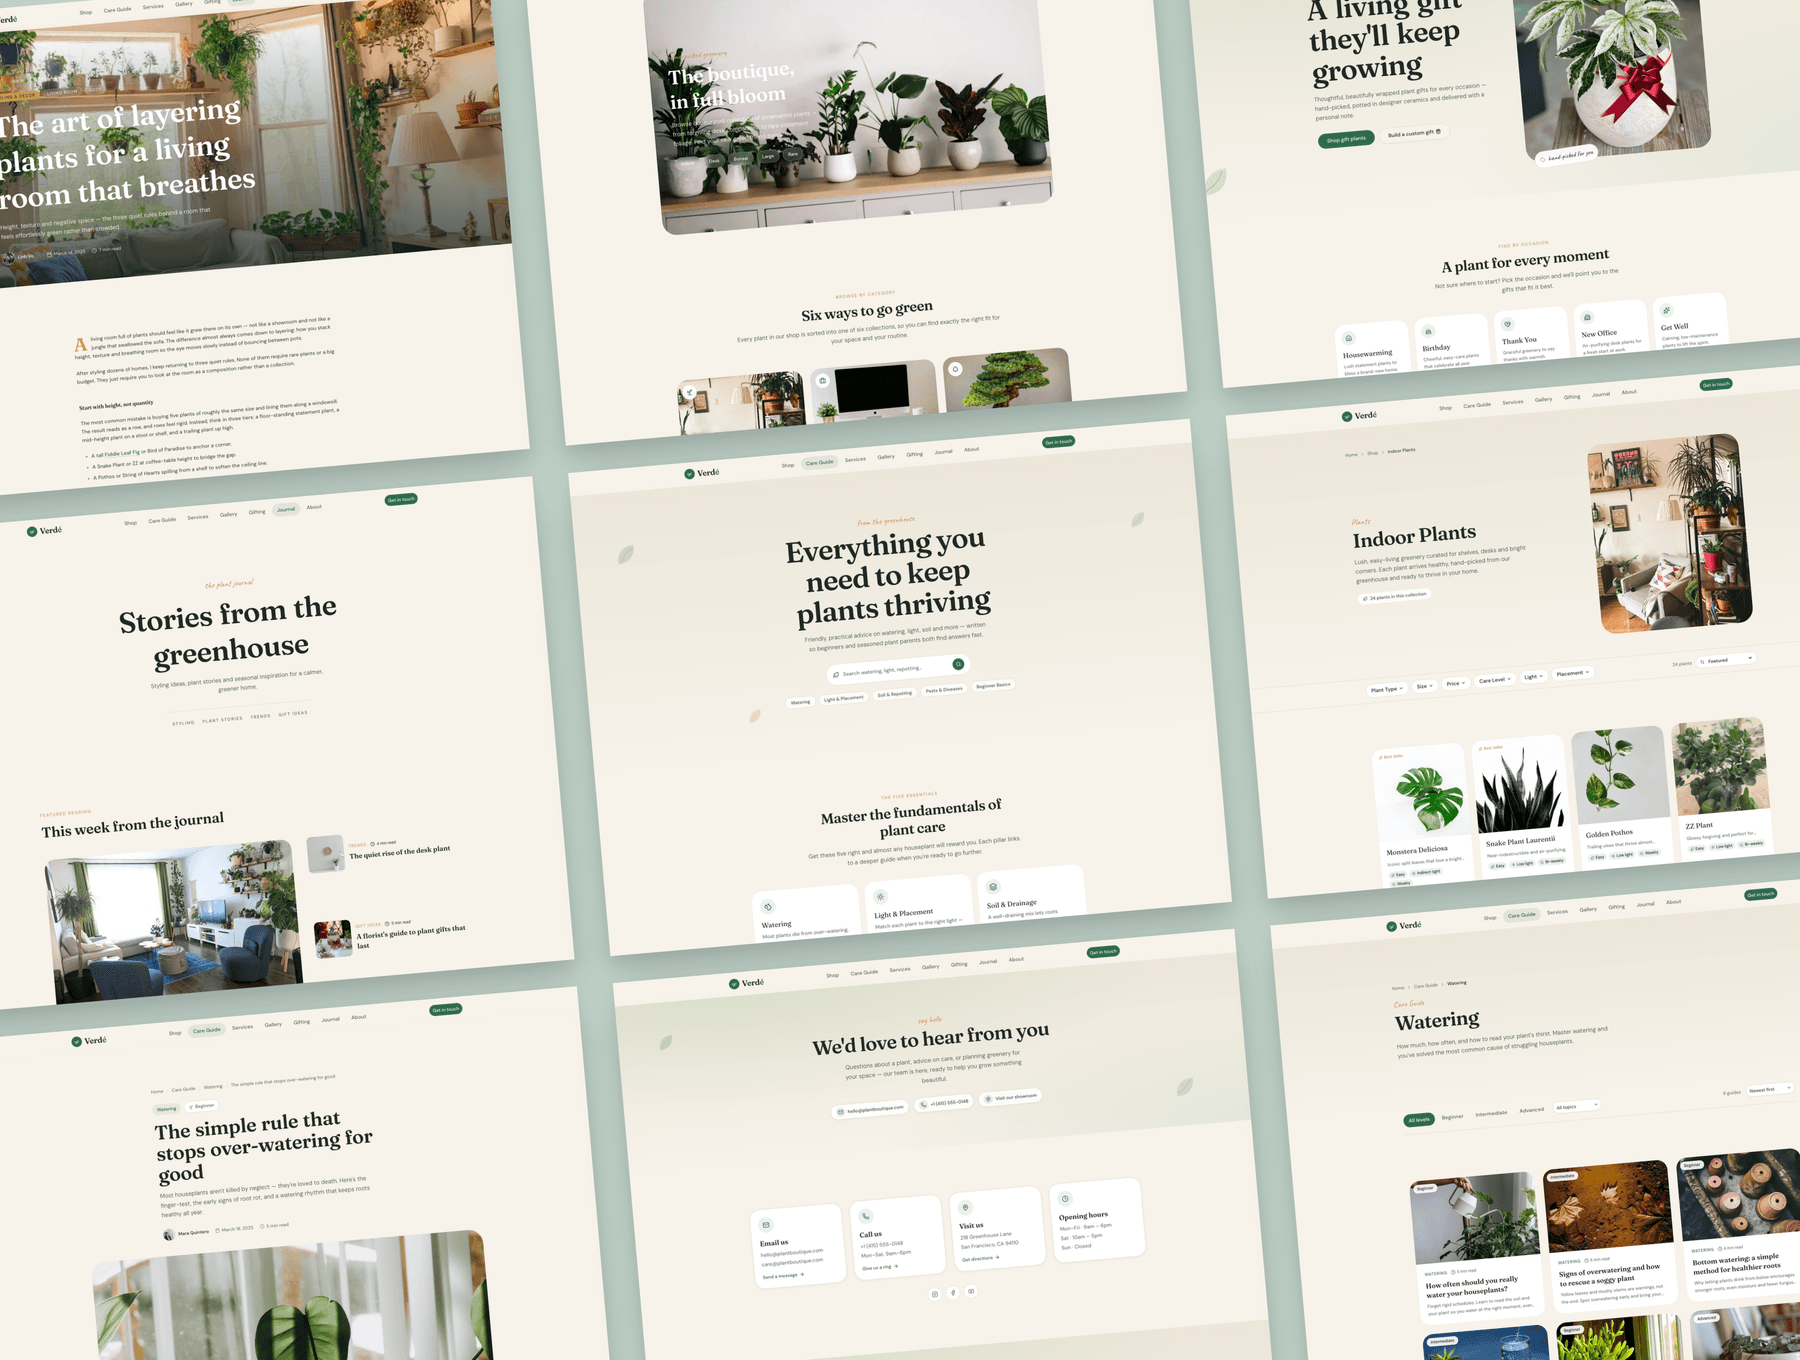Click the Visit our showroom pill
This screenshot has width=1800, height=1360.
(x=1012, y=1097)
